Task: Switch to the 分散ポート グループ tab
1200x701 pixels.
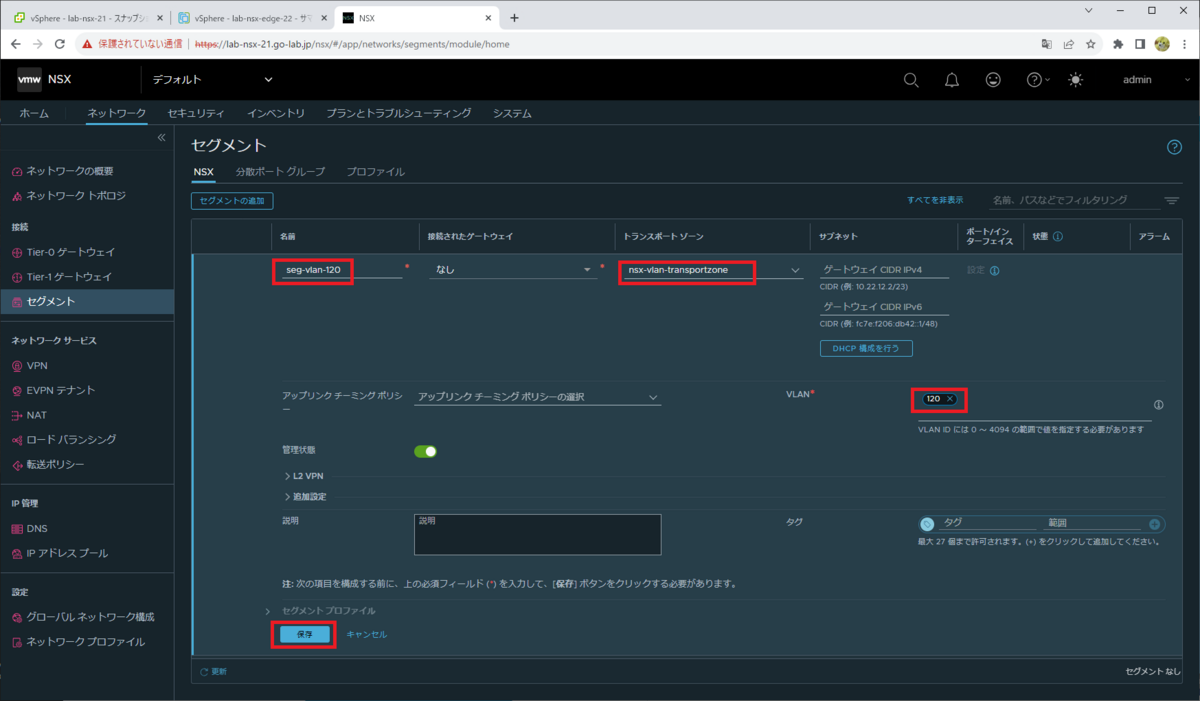Action: [280, 172]
